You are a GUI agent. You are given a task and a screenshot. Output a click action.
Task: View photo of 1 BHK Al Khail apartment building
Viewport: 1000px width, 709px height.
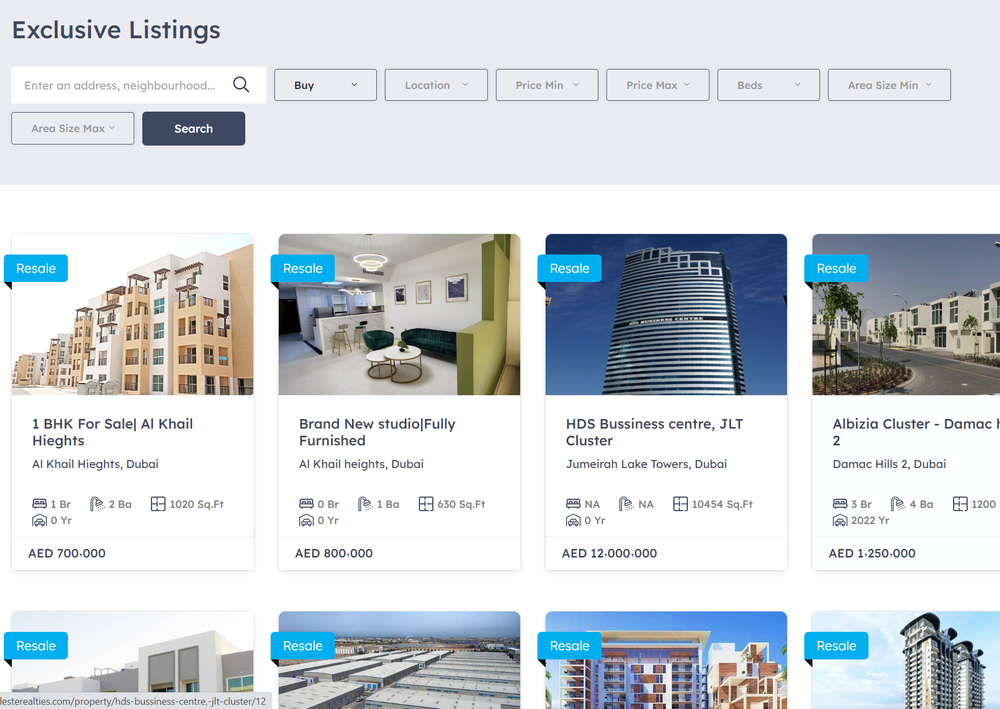tap(133, 314)
